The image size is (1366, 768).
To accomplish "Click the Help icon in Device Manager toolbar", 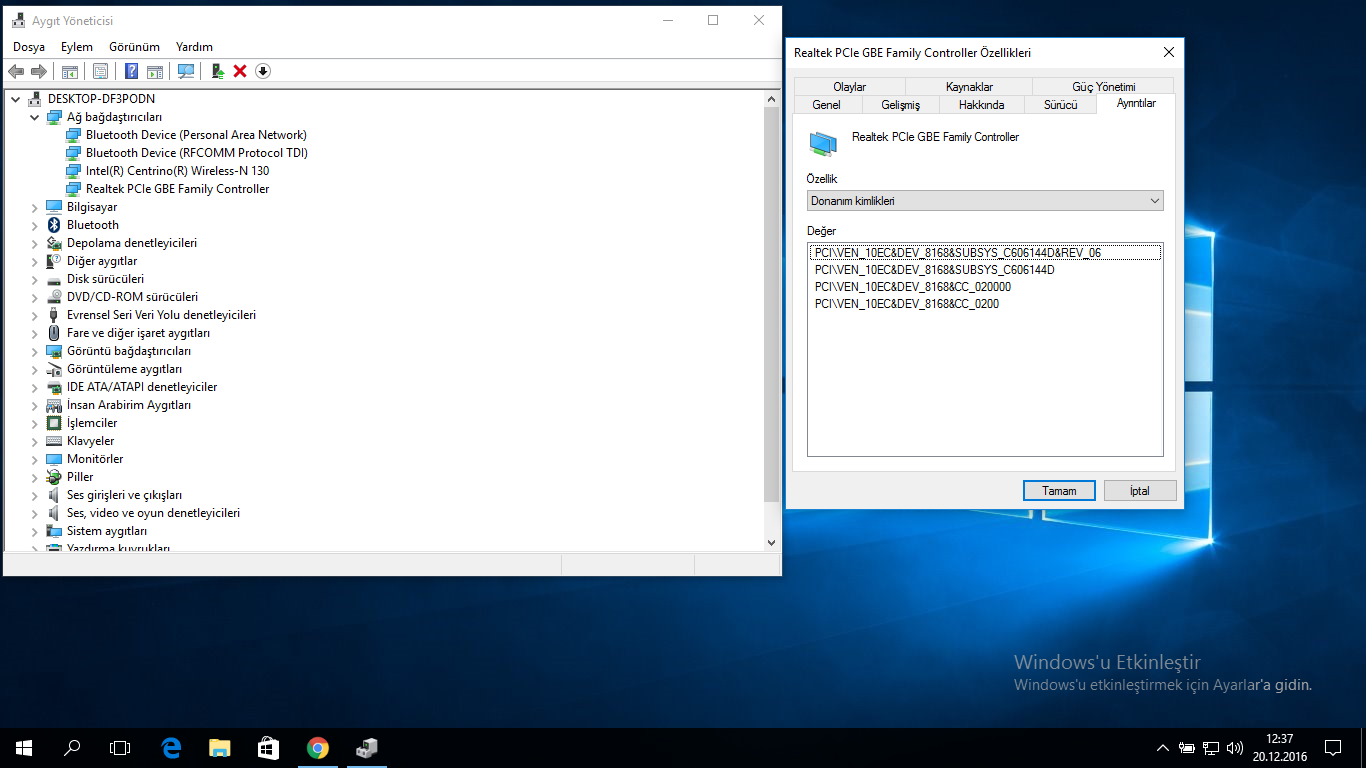I will [x=131, y=71].
